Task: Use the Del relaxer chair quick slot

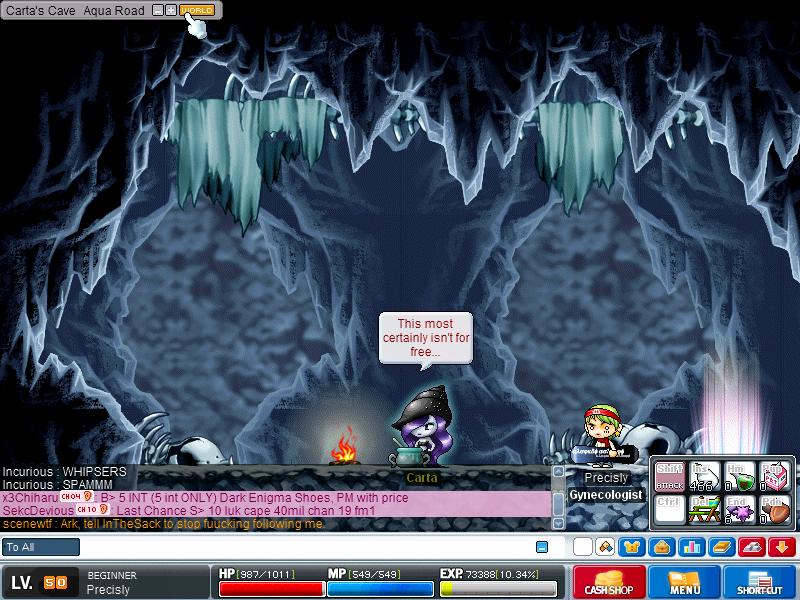Action: coord(705,509)
